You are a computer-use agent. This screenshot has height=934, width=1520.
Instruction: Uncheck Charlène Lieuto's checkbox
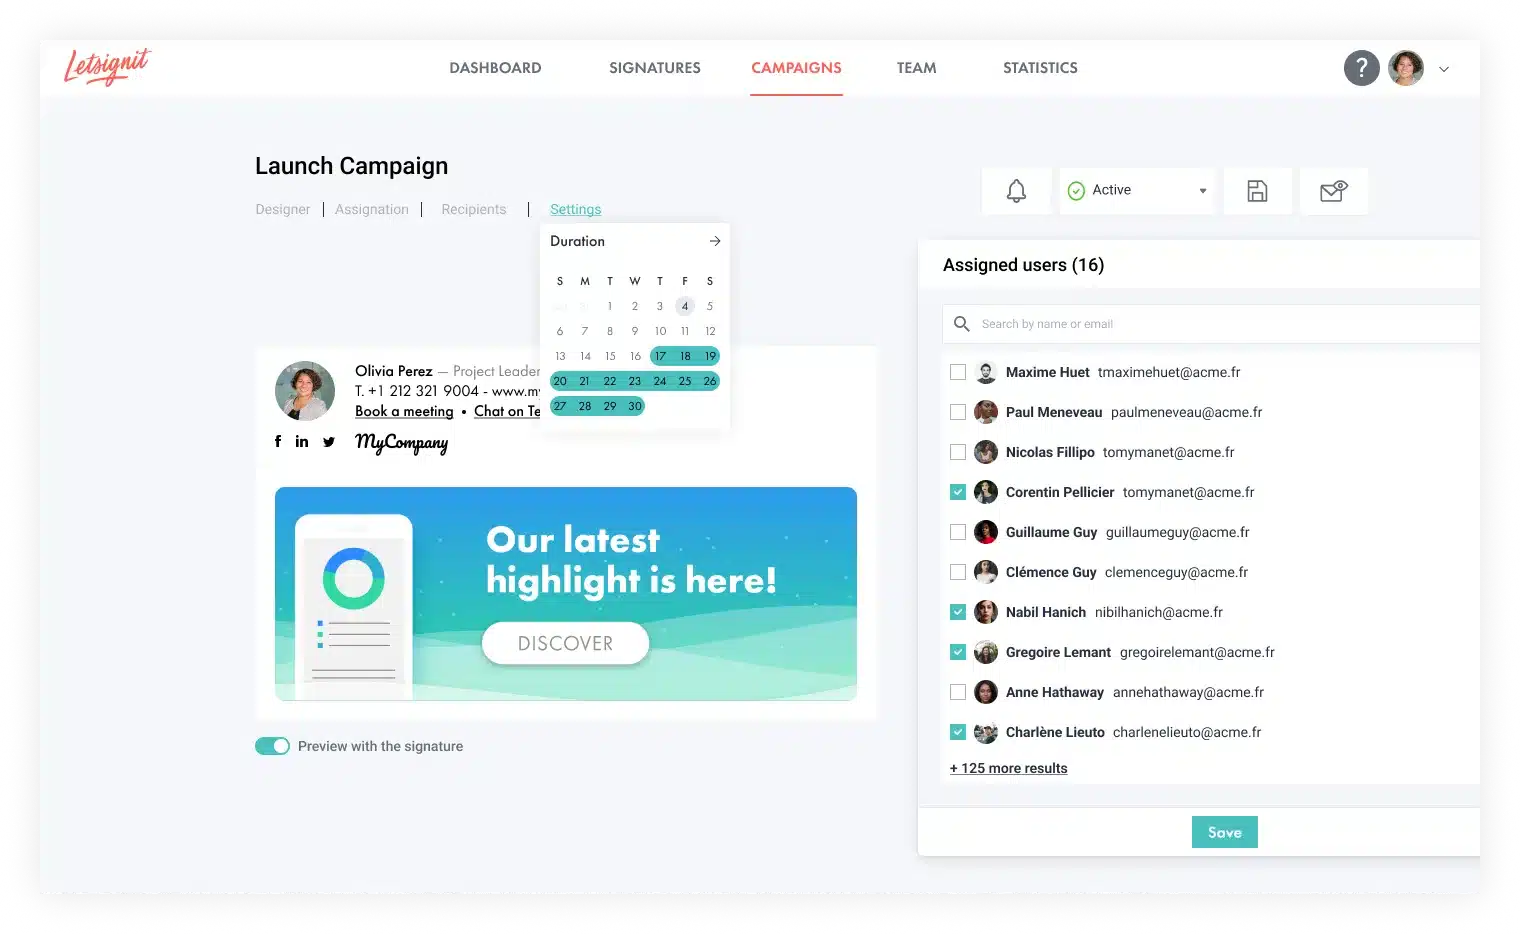pyautogui.click(x=958, y=732)
